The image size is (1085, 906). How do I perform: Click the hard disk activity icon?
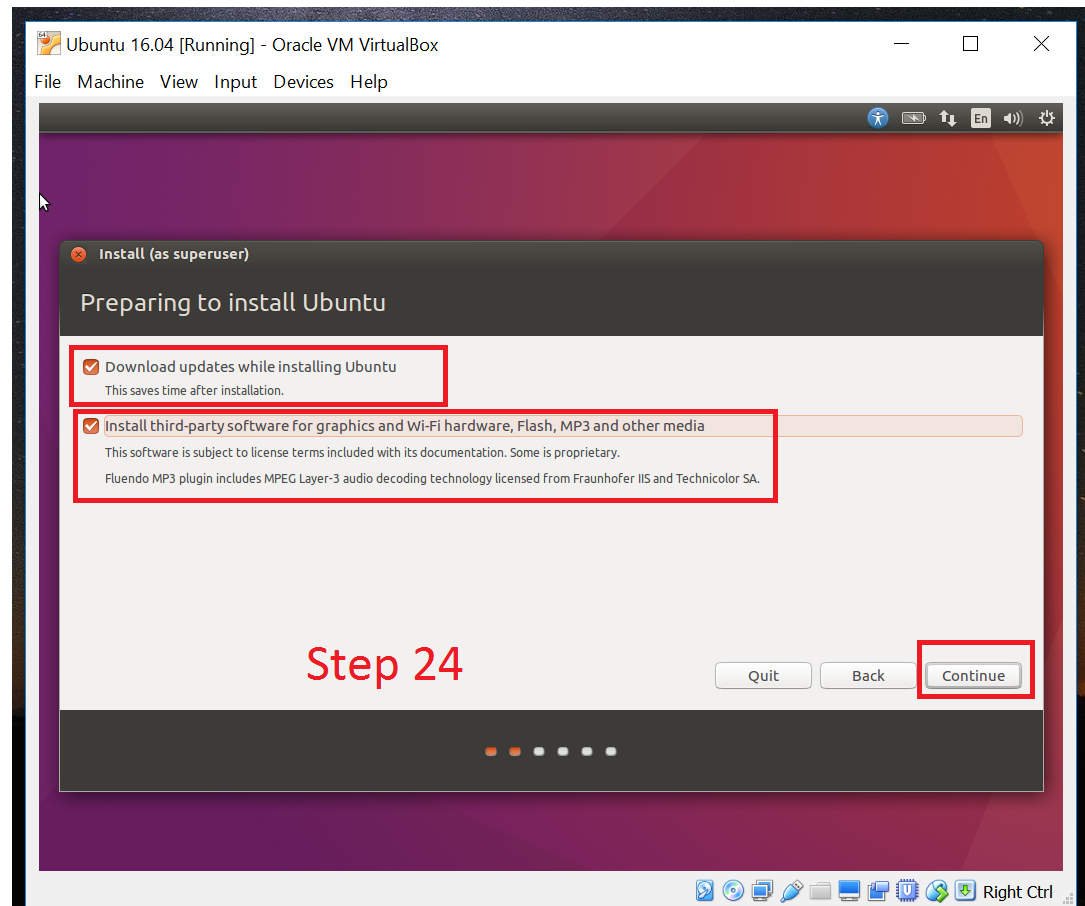(x=704, y=890)
